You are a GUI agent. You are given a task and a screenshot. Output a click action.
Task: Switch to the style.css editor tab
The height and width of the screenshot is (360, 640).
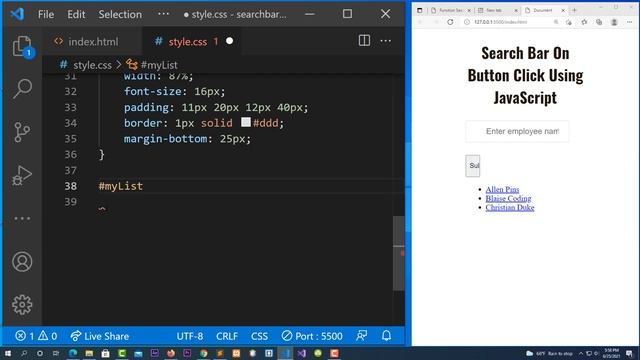[191, 41]
